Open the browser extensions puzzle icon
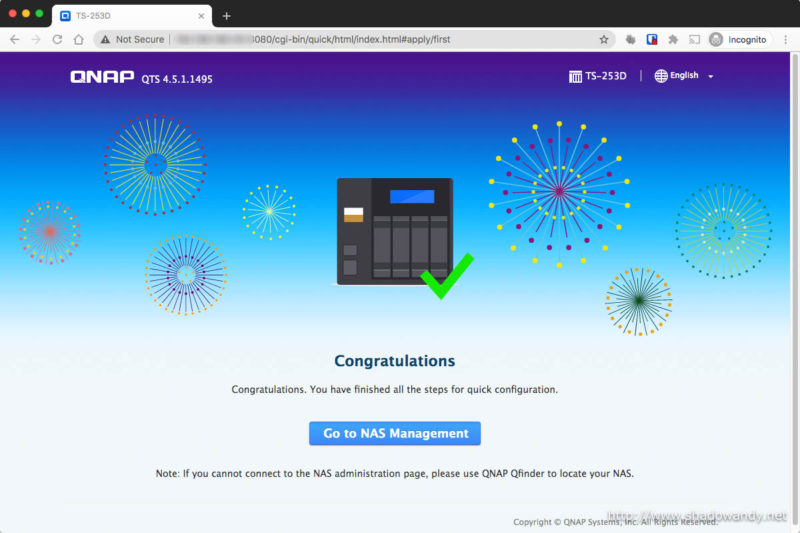This screenshot has height=533, width=800. pyautogui.click(x=673, y=39)
